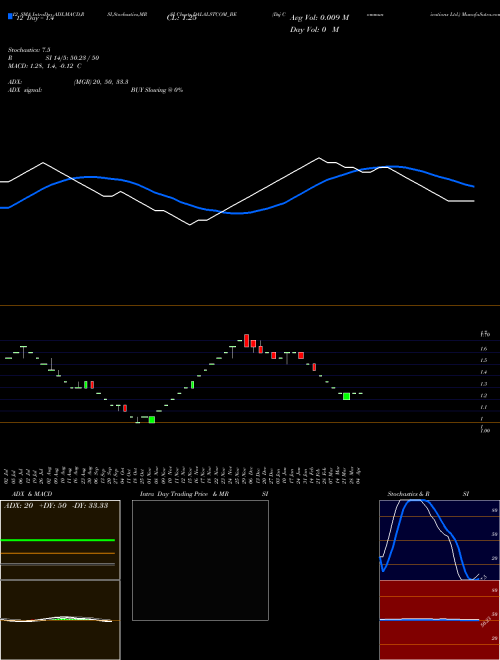Click the 'ADX: 20 +DY: 50 -DY: 33.33' header
This screenshot has width=500, height=660.
click(55, 506)
